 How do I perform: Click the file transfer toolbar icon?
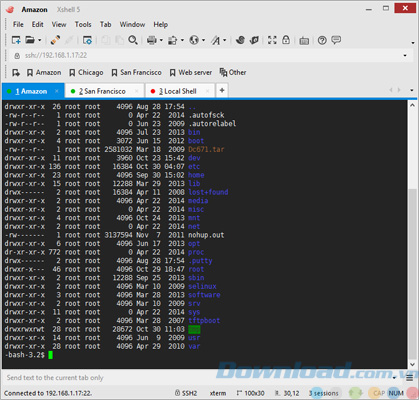pyautogui.click(x=173, y=40)
